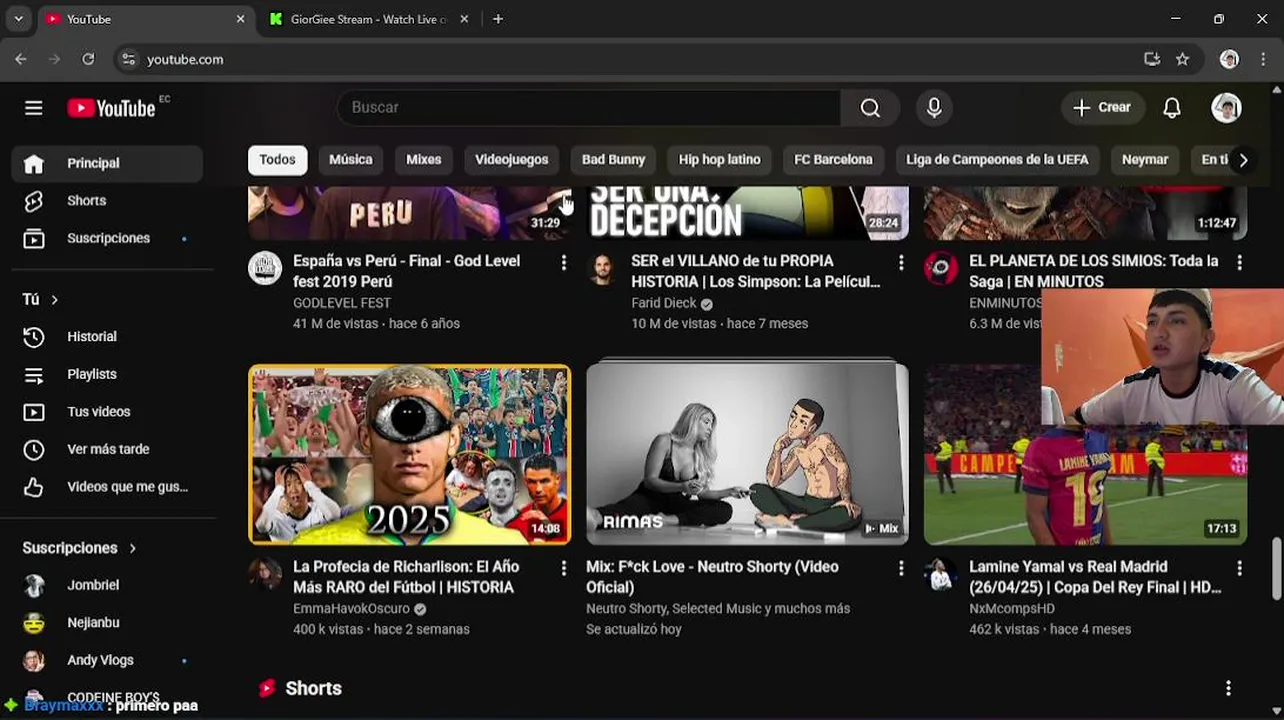
Task: Open video title La Profecía de Richarlison
Action: tap(406, 577)
